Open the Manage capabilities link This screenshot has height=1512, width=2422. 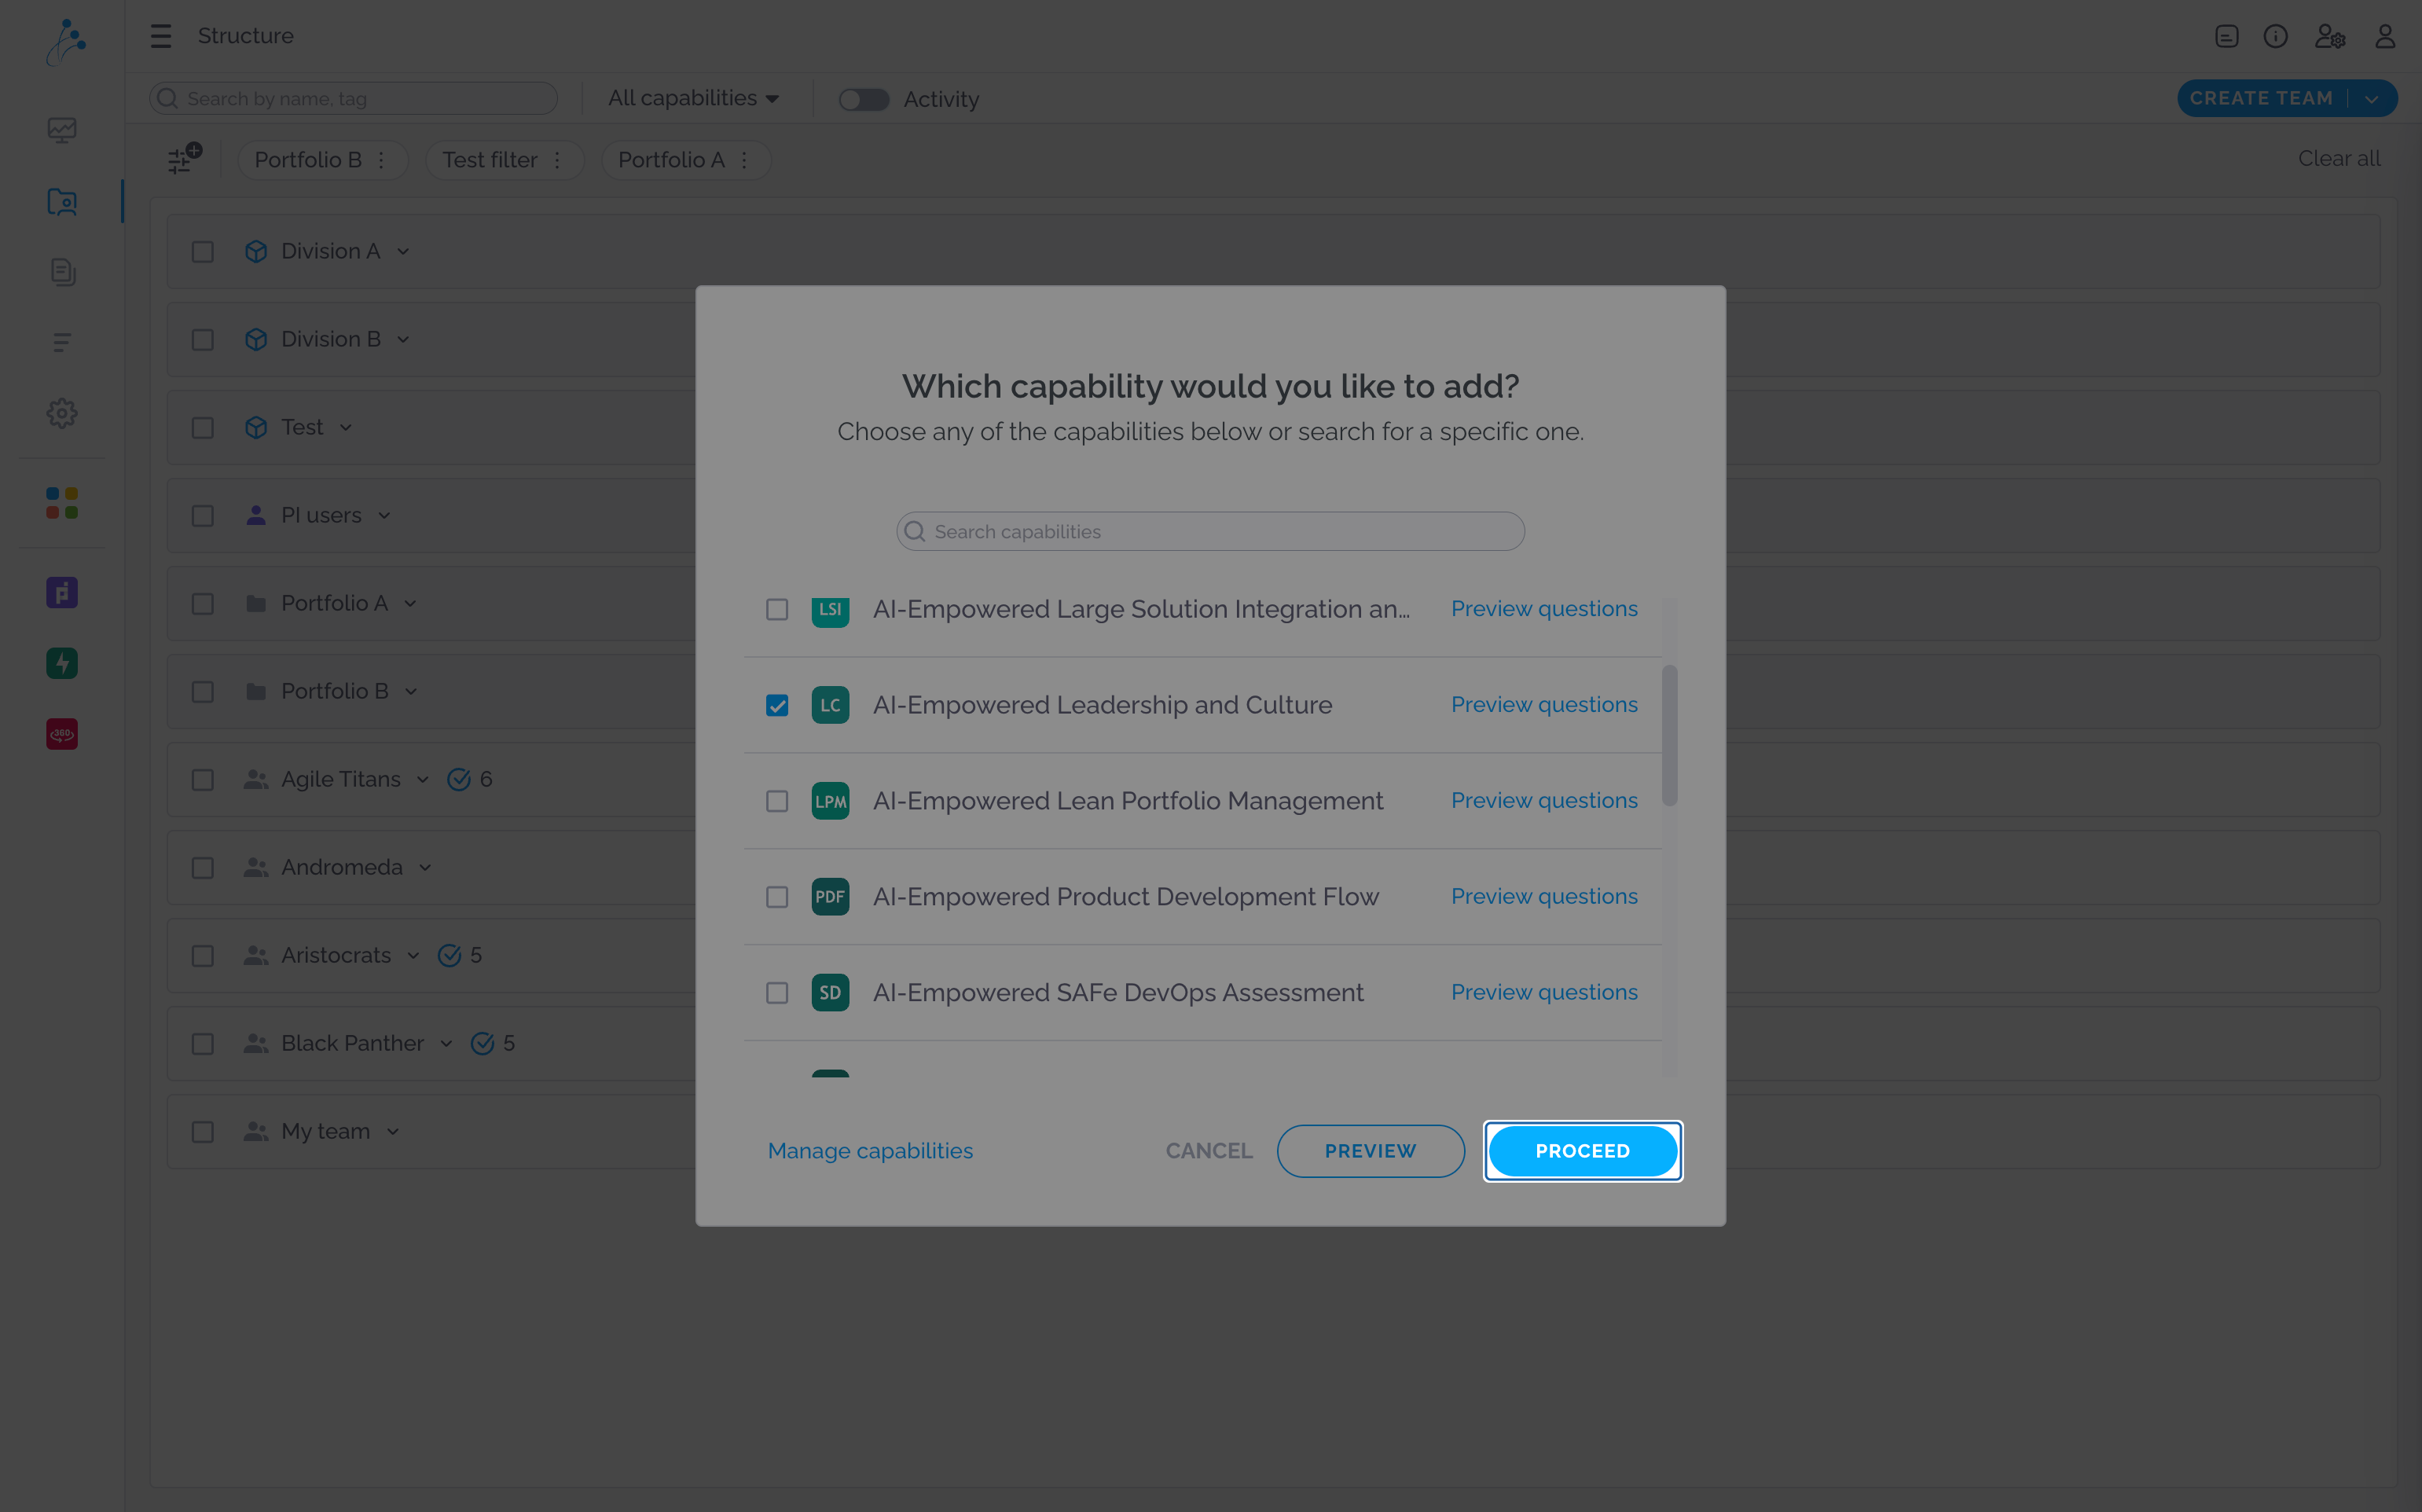click(870, 1151)
